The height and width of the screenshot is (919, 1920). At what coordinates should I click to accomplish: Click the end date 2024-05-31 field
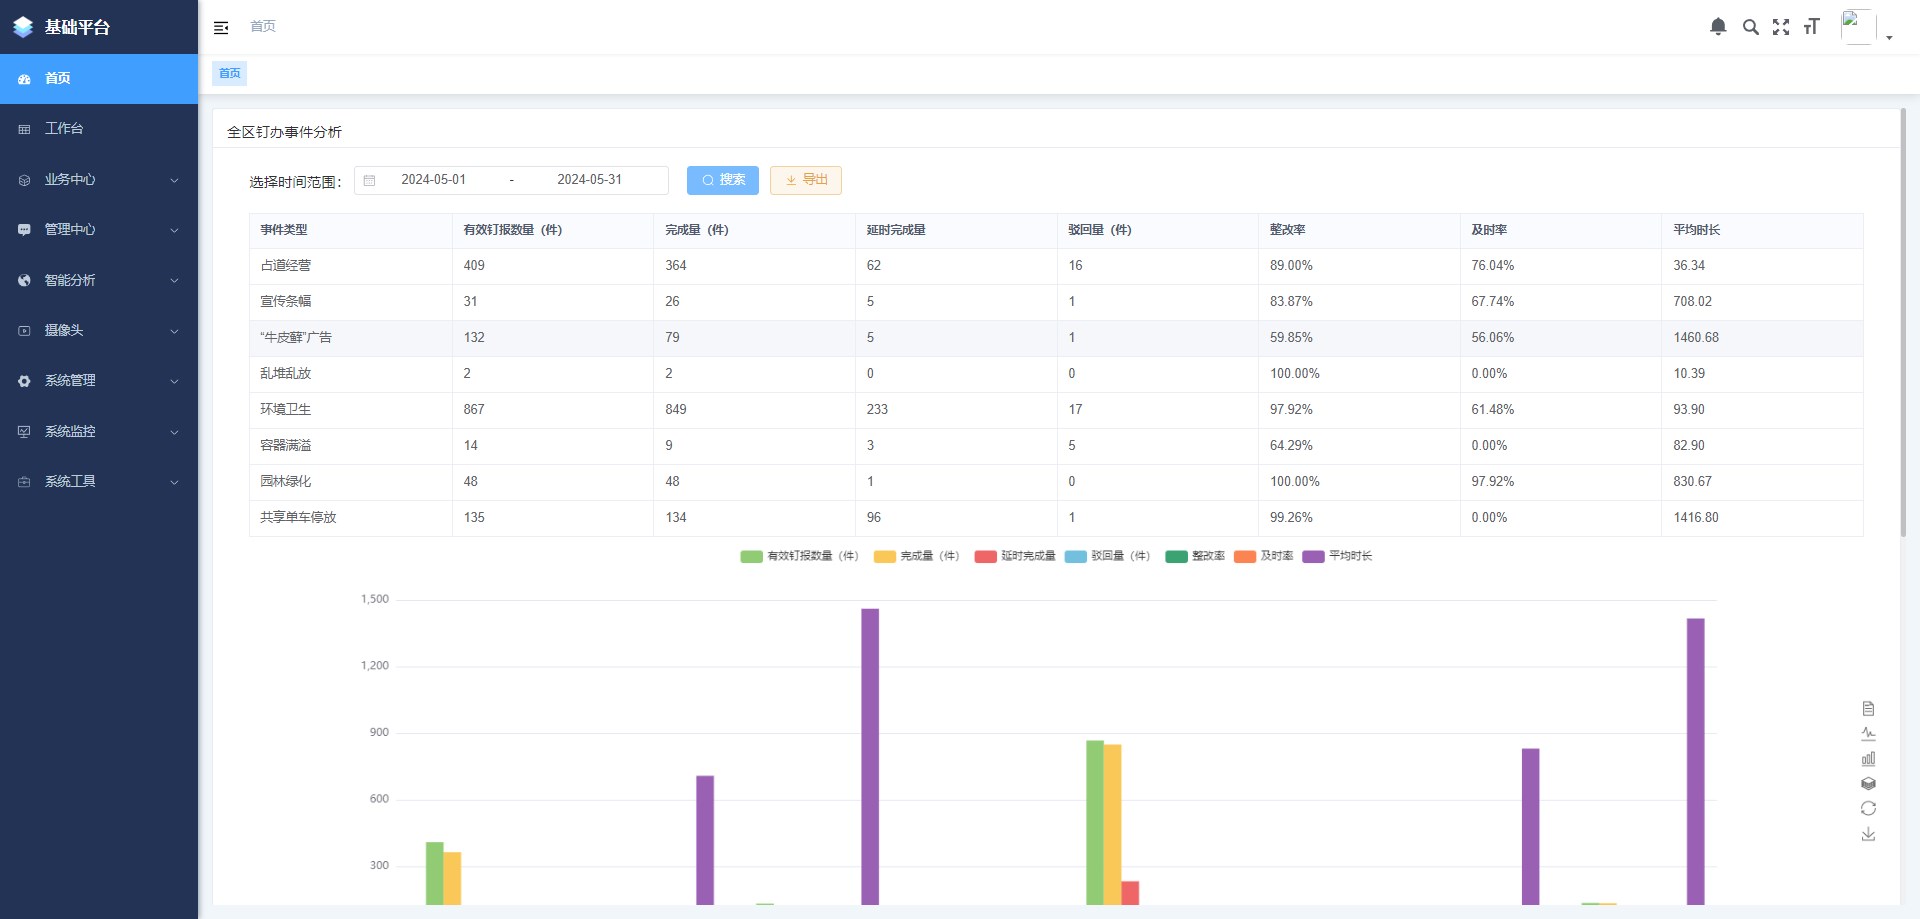tap(589, 180)
